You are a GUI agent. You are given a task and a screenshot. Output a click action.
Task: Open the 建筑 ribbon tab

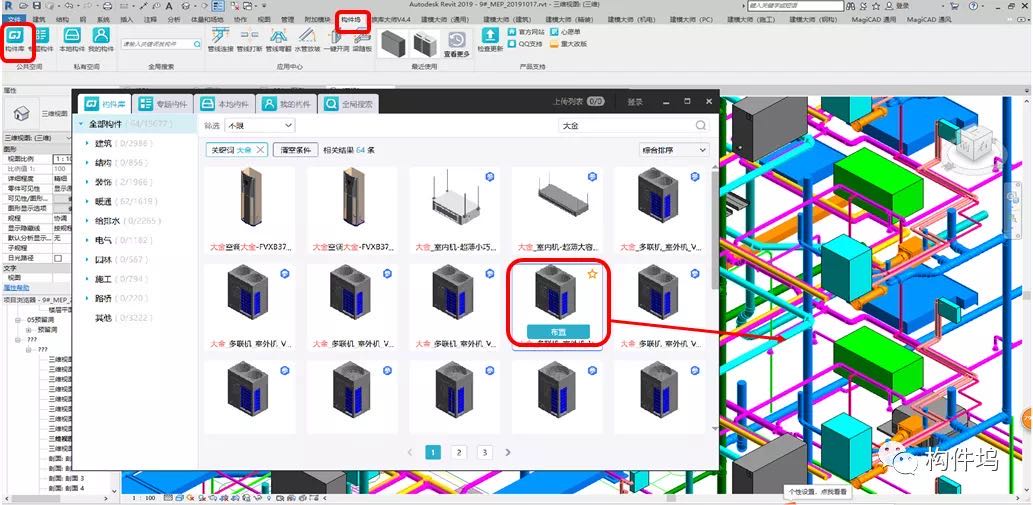click(x=39, y=20)
